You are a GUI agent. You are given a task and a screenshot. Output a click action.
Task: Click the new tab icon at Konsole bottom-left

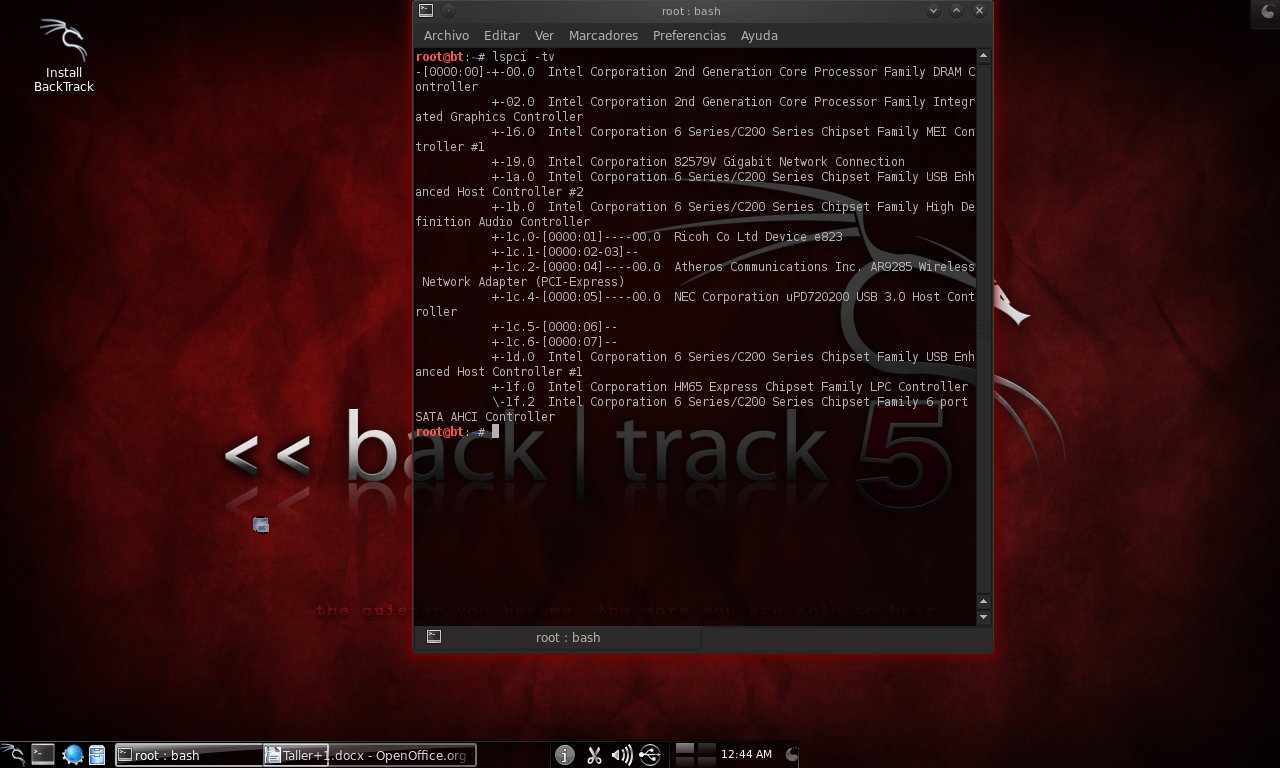(434, 636)
